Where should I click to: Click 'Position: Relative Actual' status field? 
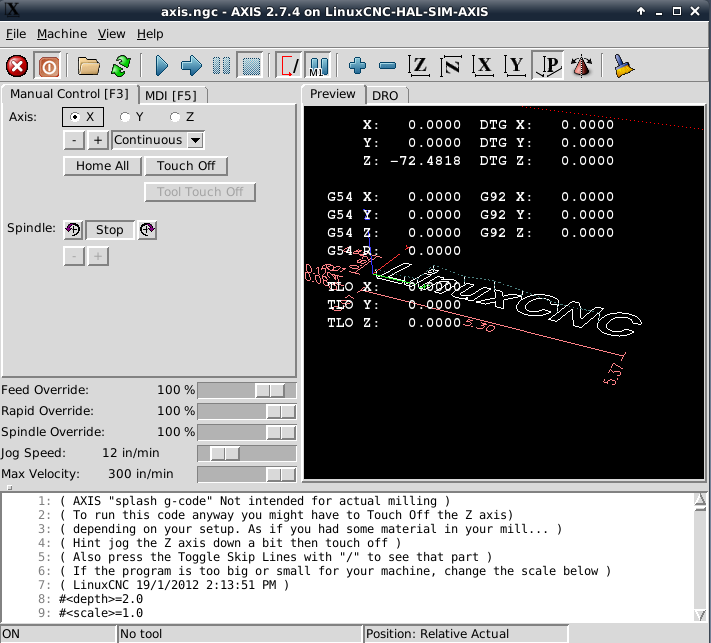[x=466, y=634]
